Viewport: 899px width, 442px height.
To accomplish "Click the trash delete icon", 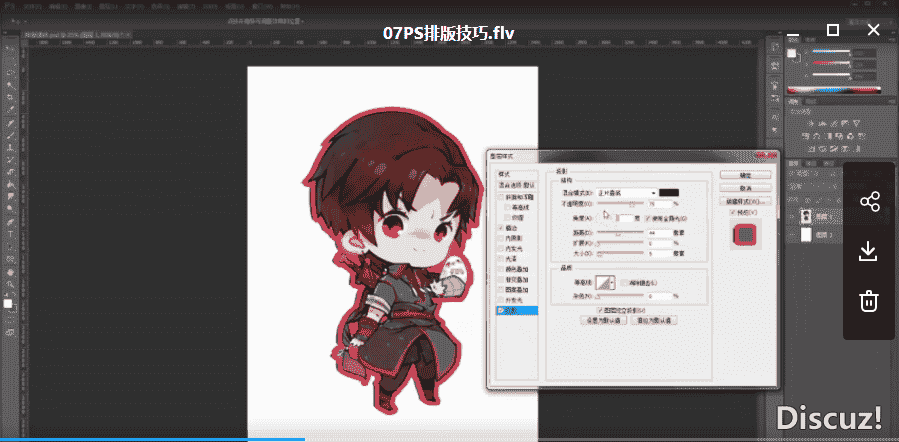I will pyautogui.click(x=870, y=300).
